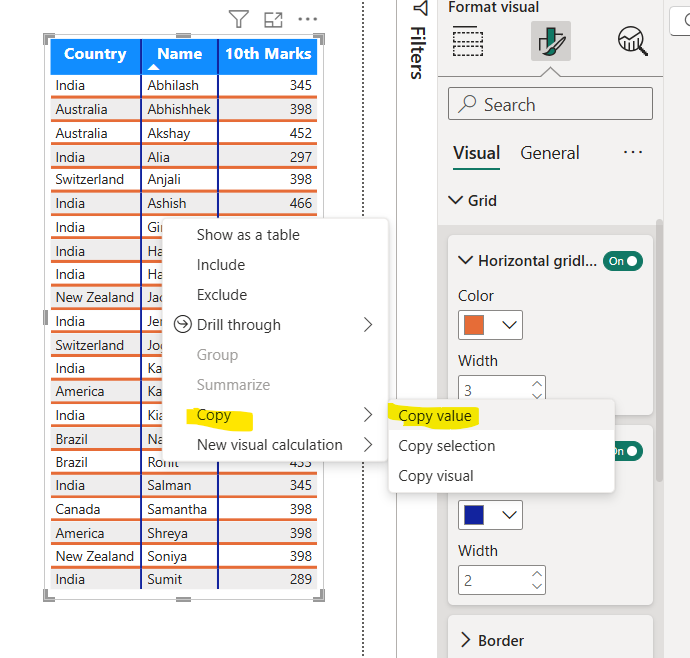Viewport: 690px width, 658px height.
Task: Open Focus mode icon above the table
Action: 273,19
